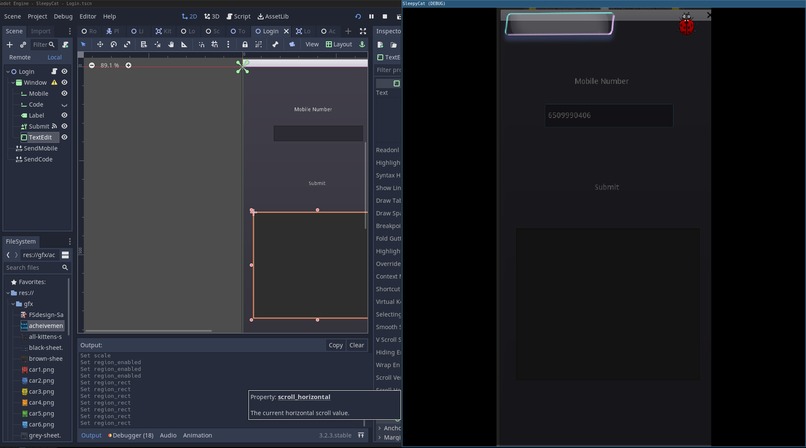Open the AssetLib workspace

coord(273,16)
